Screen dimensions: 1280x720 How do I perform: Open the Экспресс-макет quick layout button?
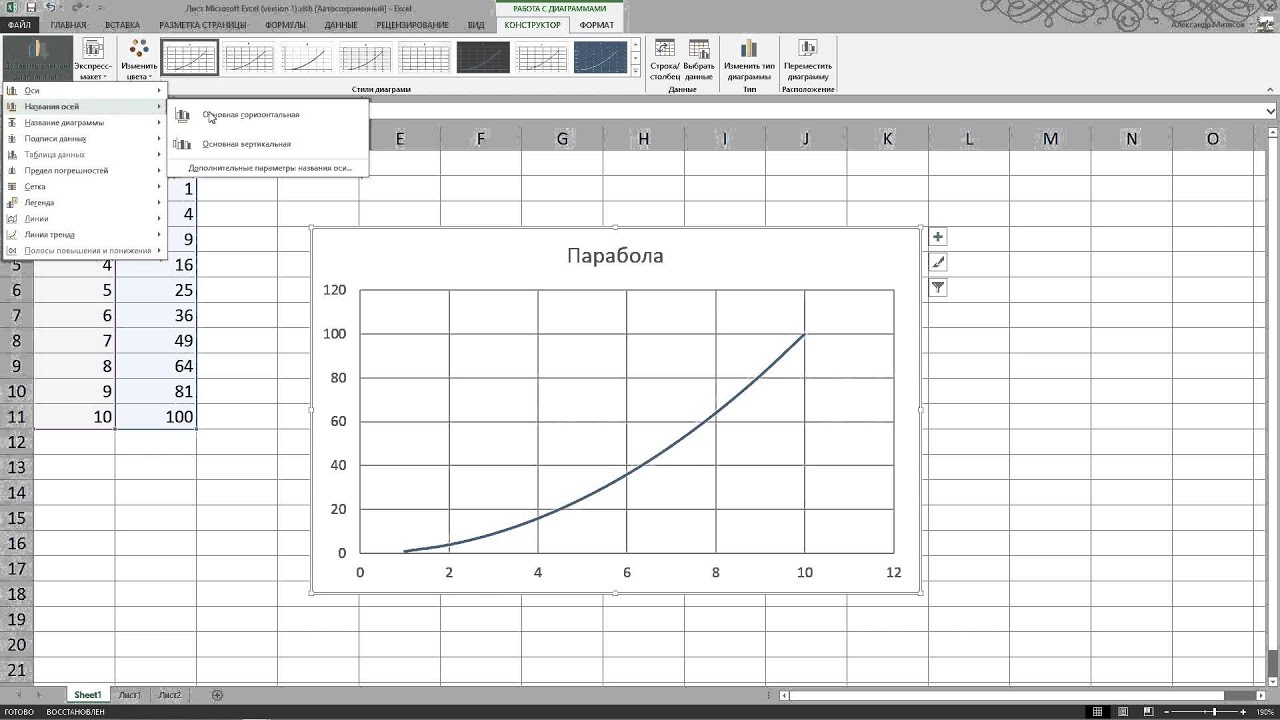pyautogui.click(x=93, y=60)
